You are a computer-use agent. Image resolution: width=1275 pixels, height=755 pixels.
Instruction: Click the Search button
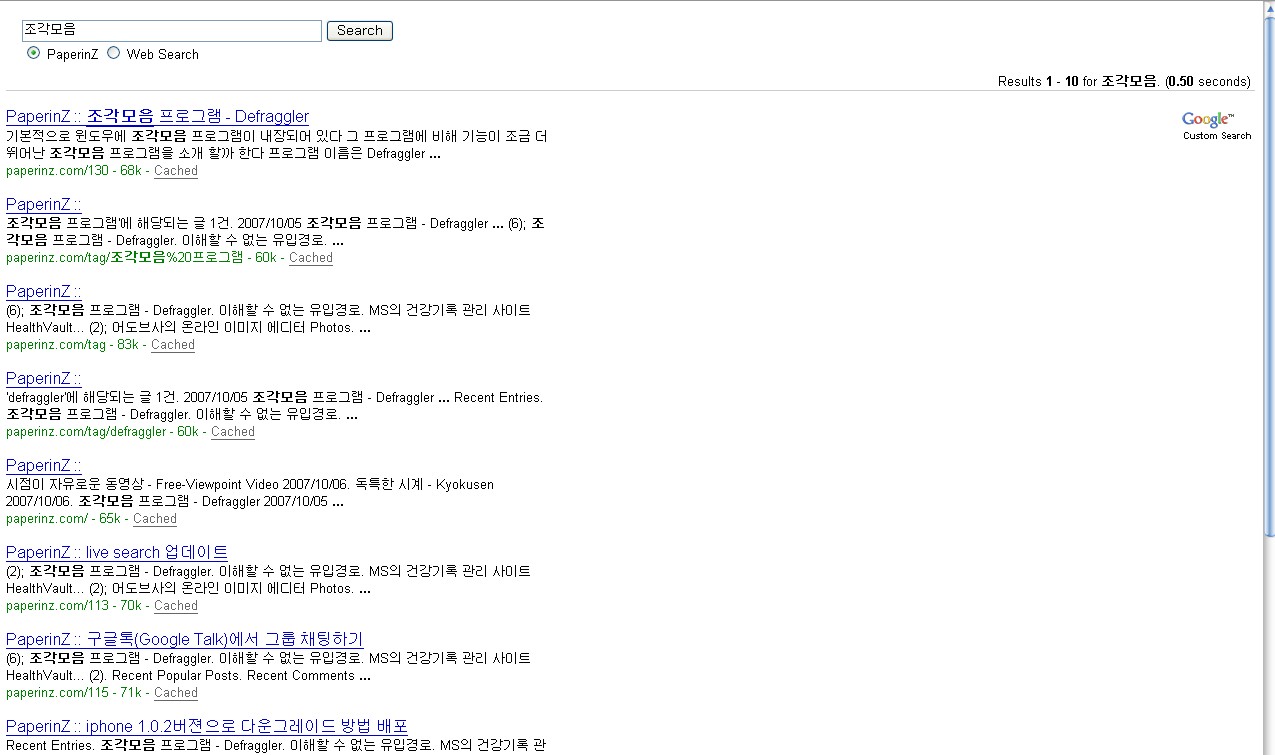[360, 31]
